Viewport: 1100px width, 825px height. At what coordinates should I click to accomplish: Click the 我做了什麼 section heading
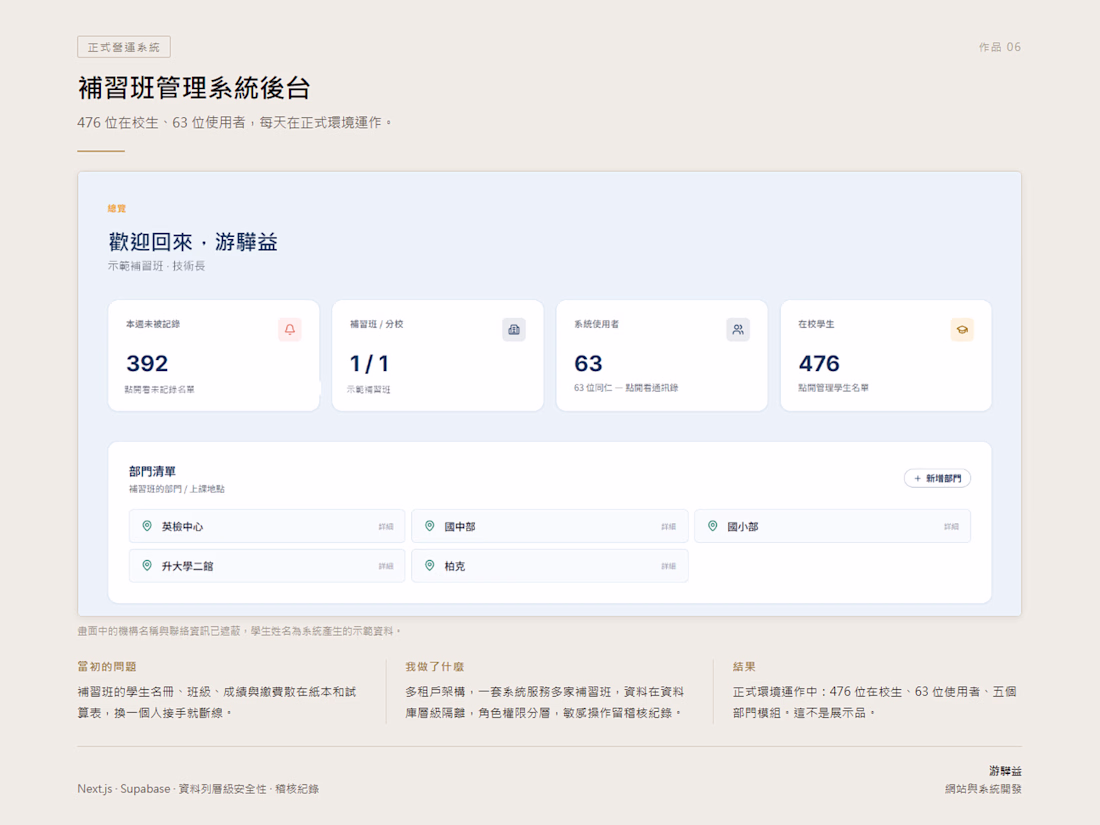click(435, 666)
